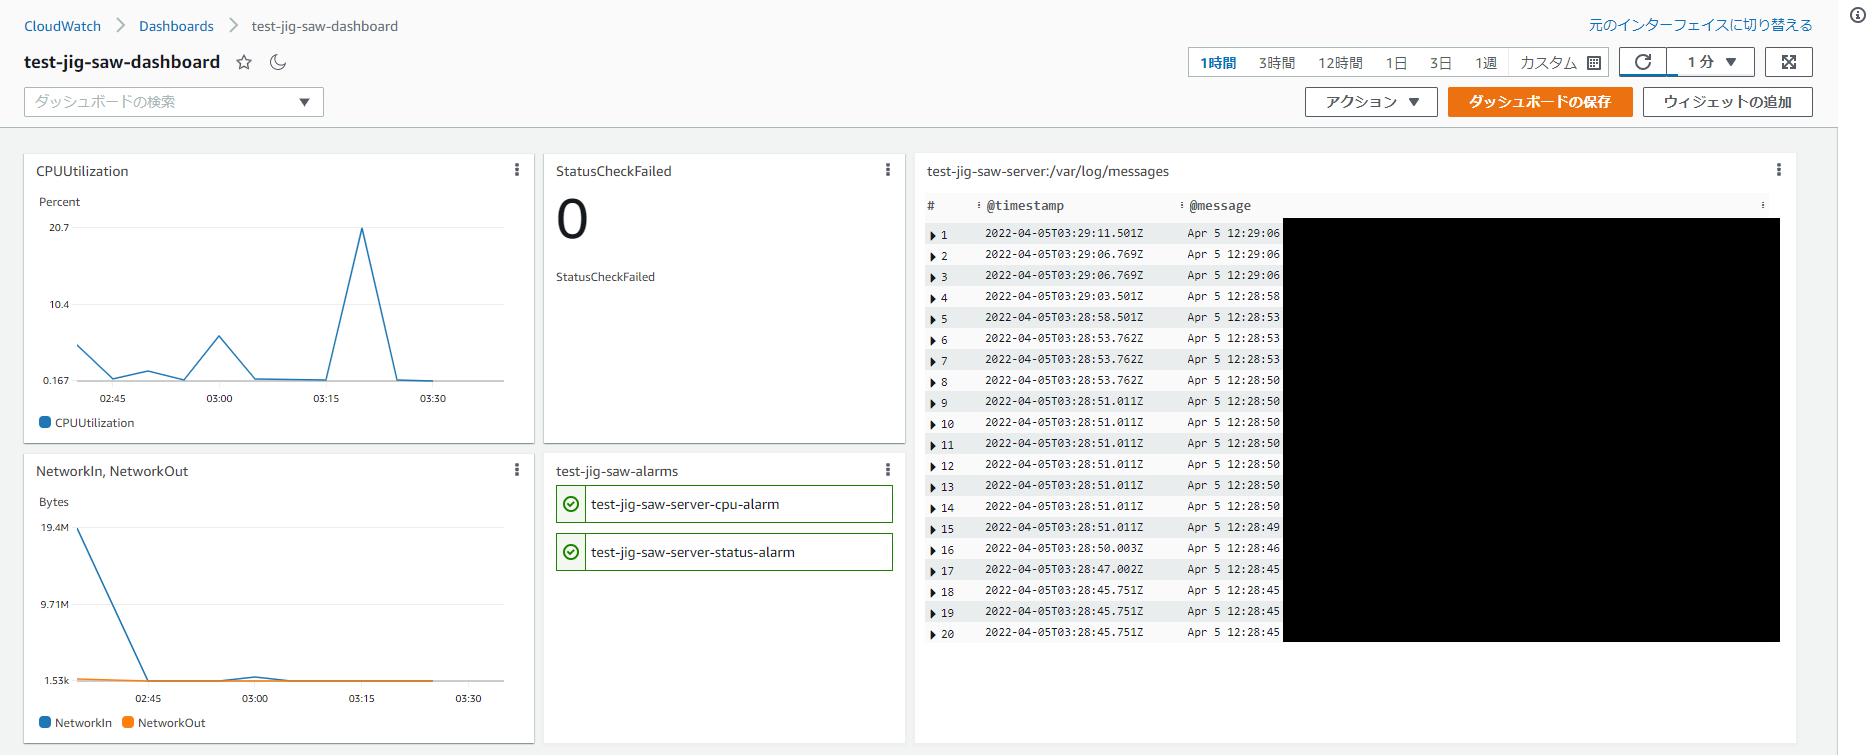1871x755 pixels.
Task: Click the ダッシュボードの保存 button
Action: click(x=1540, y=102)
